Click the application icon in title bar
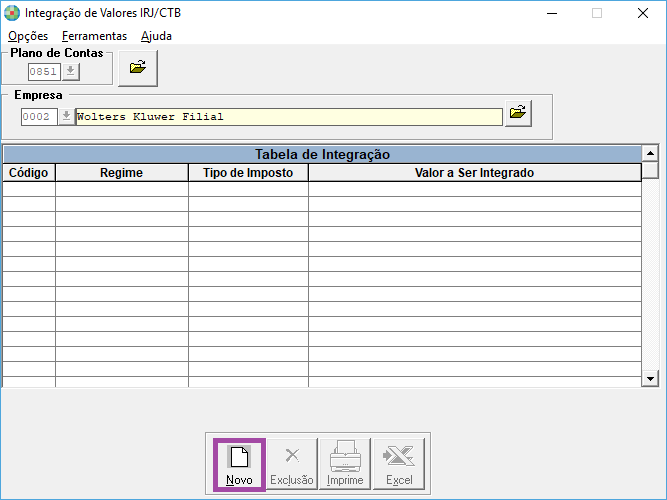Image resolution: width=667 pixels, height=500 pixels. coord(12,14)
